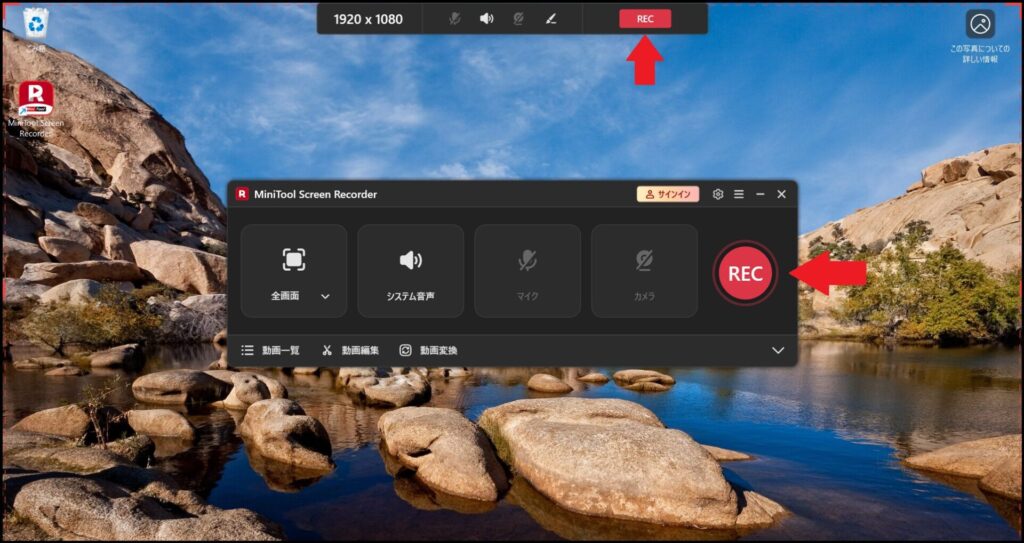Mute system audio in the top toolbar
1024x543 pixels.
click(x=486, y=19)
